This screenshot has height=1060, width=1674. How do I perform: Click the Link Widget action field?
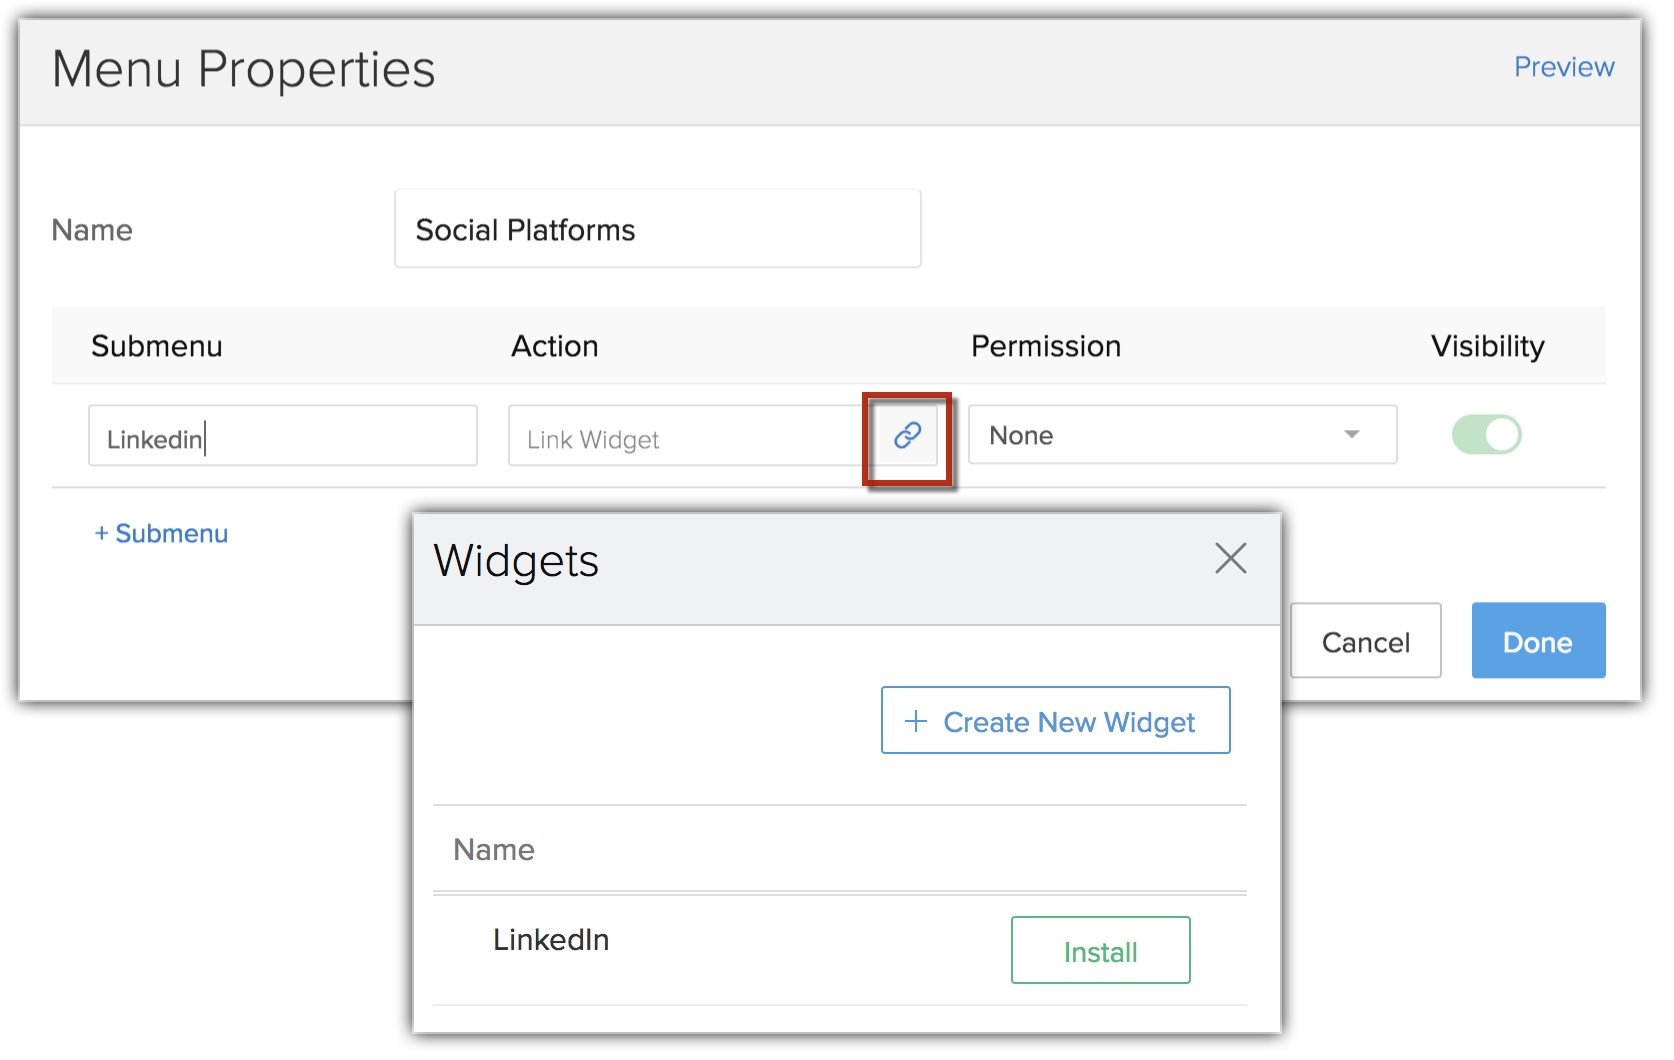[x=685, y=437]
